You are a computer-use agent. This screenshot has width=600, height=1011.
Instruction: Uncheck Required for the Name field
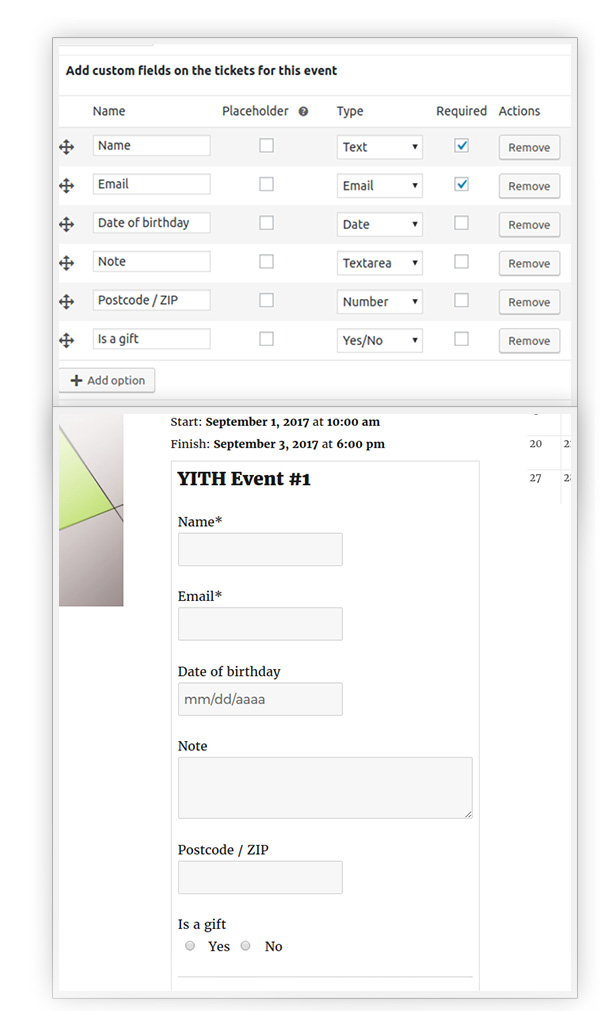pyautogui.click(x=461, y=145)
